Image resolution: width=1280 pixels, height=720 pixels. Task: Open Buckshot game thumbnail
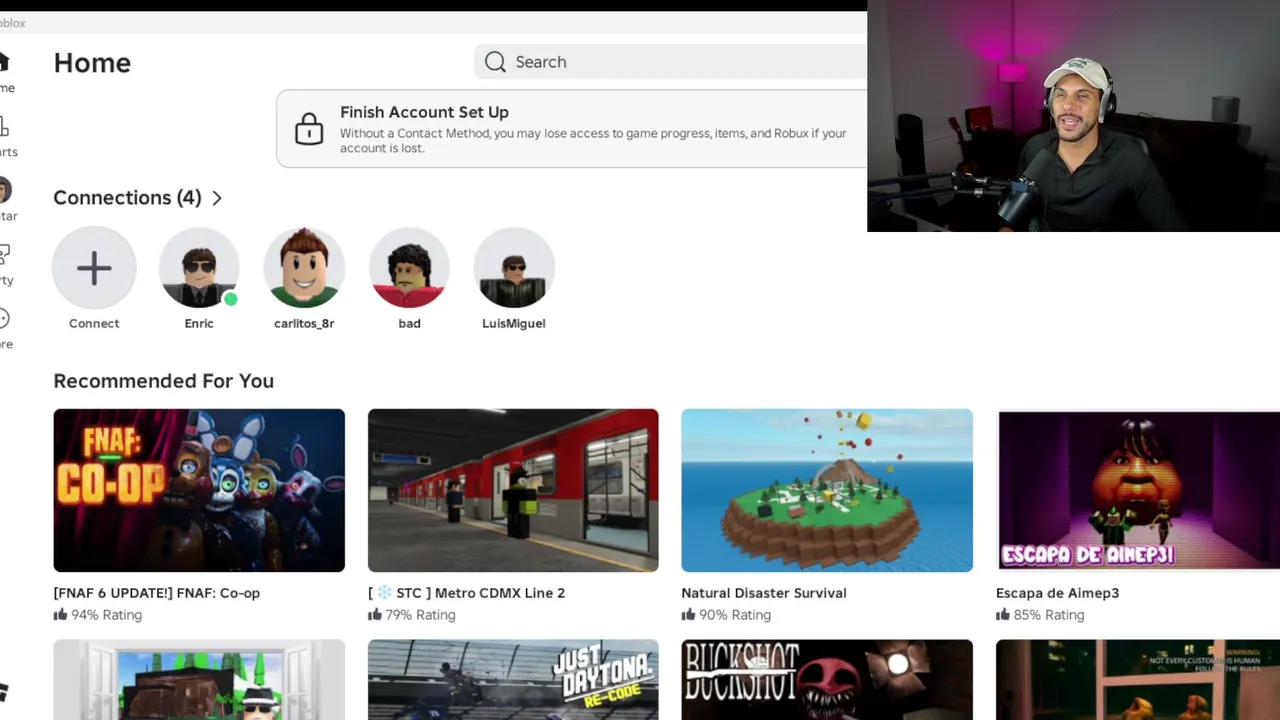click(x=827, y=680)
